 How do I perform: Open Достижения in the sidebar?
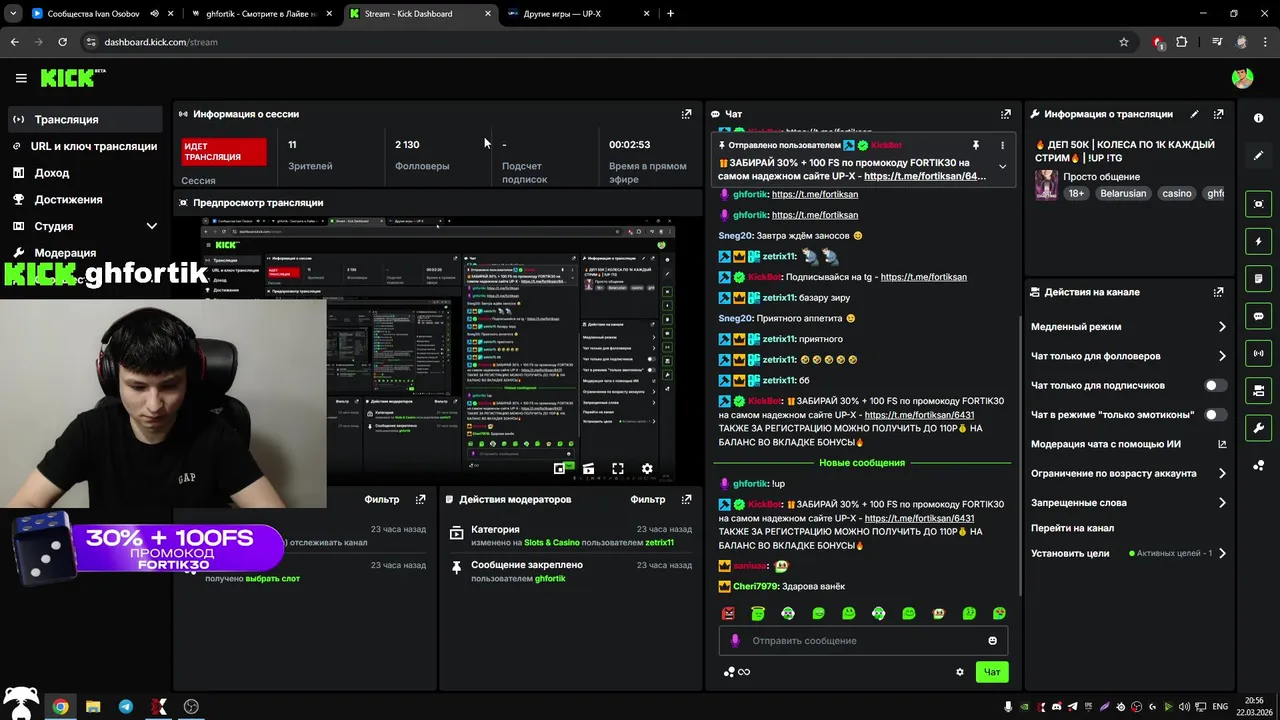85,199
